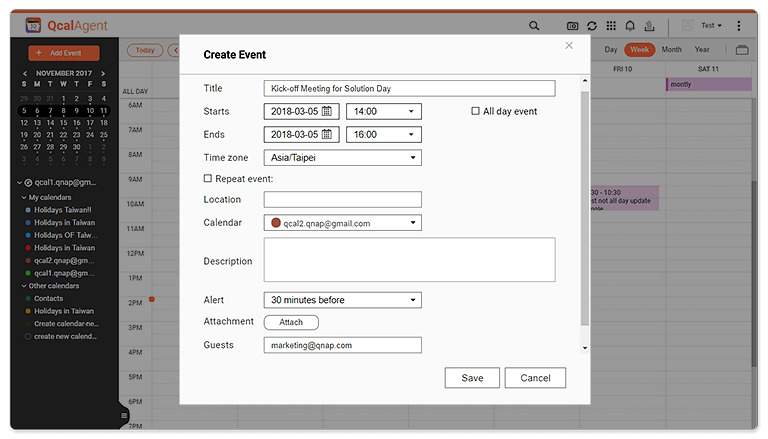Click the Today button
The width and height of the screenshot is (768, 439).
(x=145, y=50)
